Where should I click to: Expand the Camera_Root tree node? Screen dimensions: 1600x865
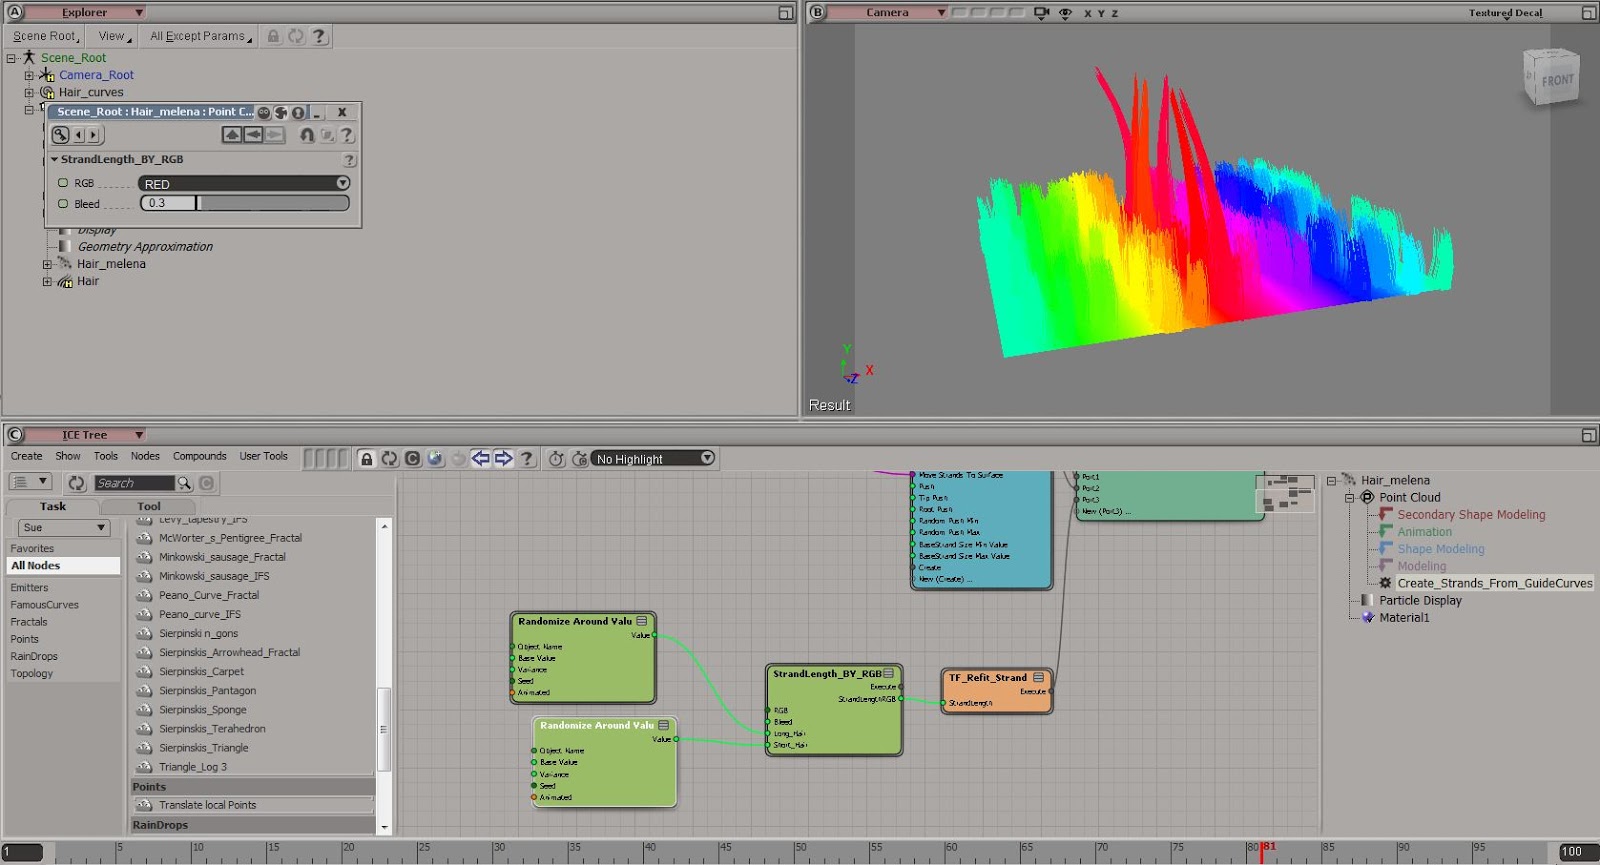tap(29, 75)
